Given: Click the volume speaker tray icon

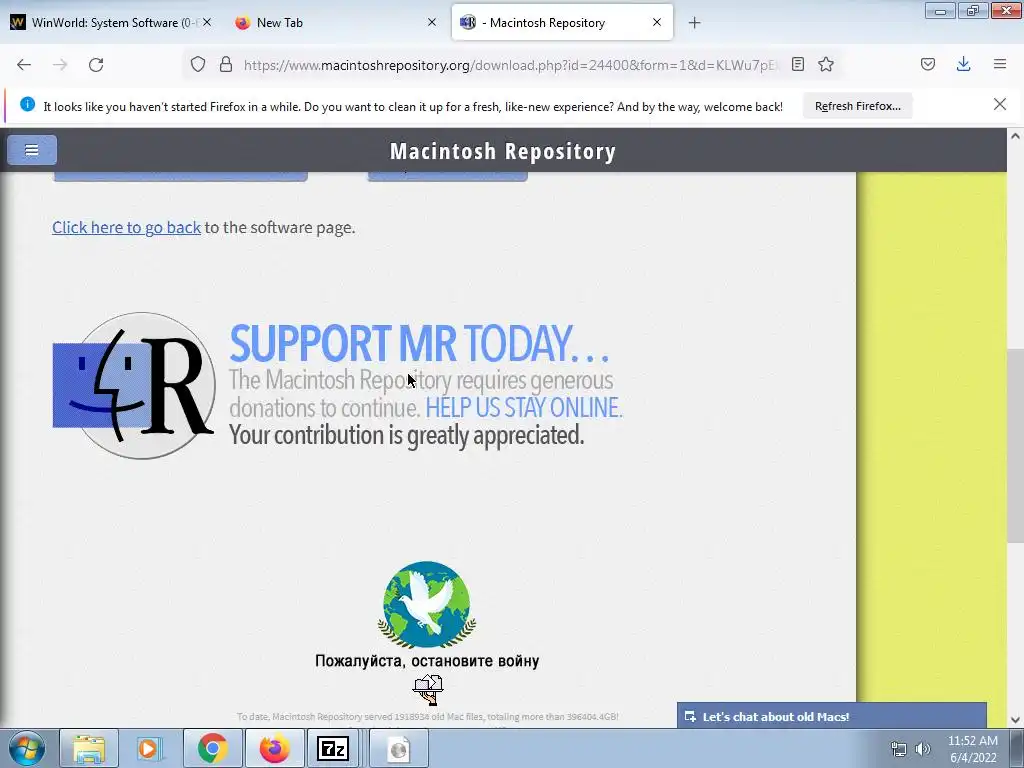Looking at the screenshot, I should (x=923, y=749).
